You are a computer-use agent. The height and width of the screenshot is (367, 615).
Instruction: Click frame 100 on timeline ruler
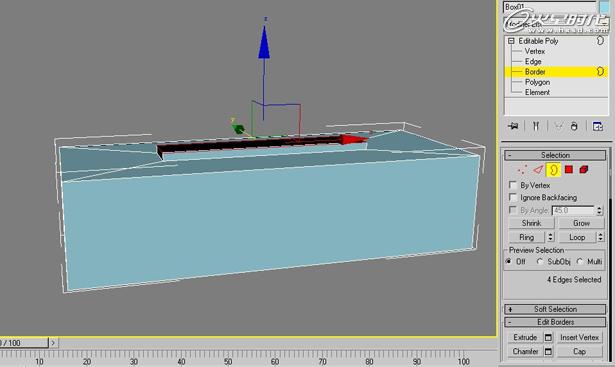click(463, 361)
